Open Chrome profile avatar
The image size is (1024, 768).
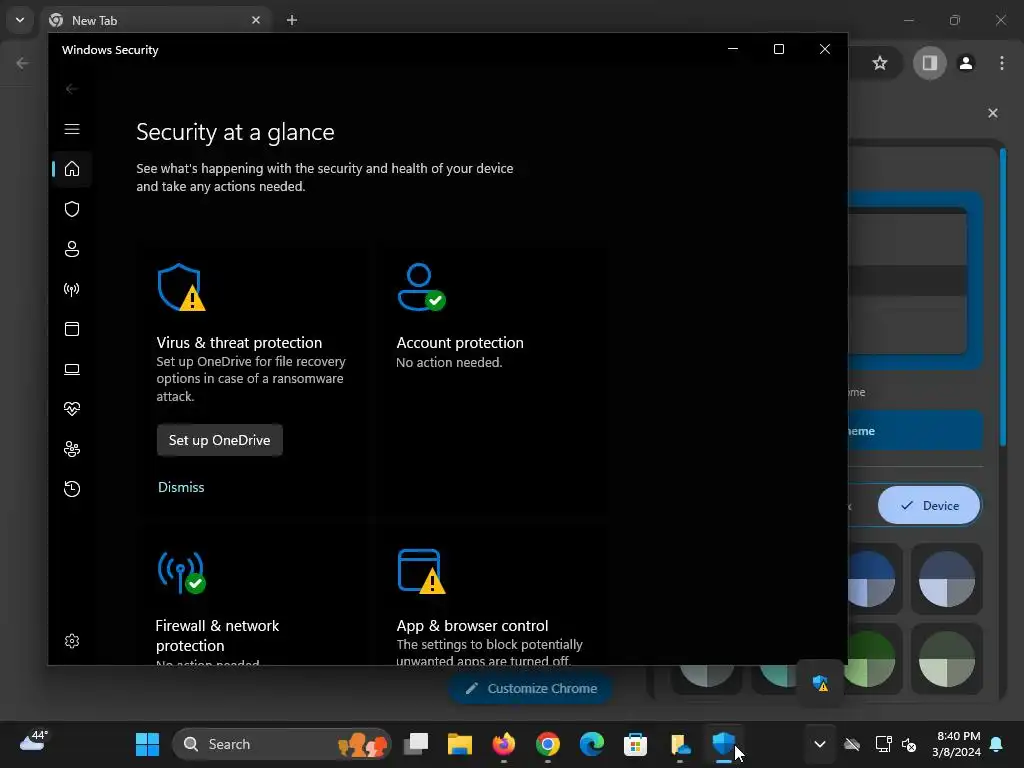coord(966,63)
